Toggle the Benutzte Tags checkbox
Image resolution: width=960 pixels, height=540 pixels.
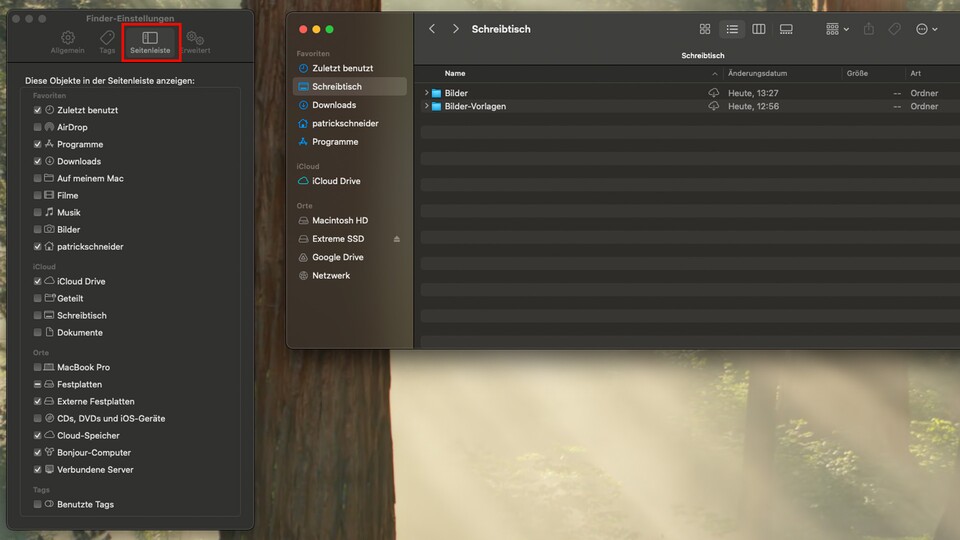38,504
